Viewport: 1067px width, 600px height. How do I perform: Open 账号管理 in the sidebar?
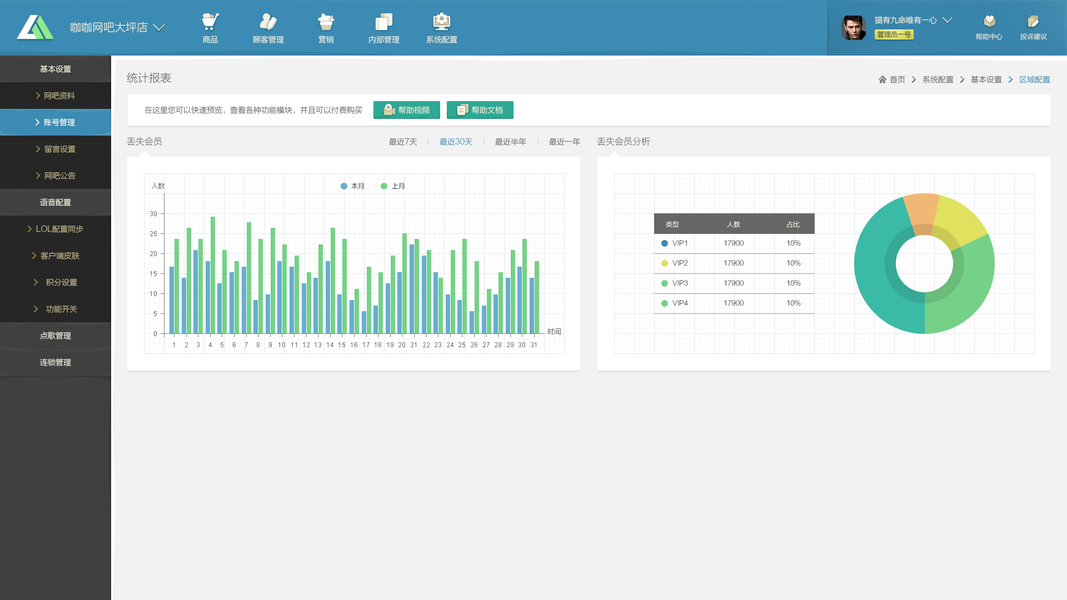[x=55, y=122]
